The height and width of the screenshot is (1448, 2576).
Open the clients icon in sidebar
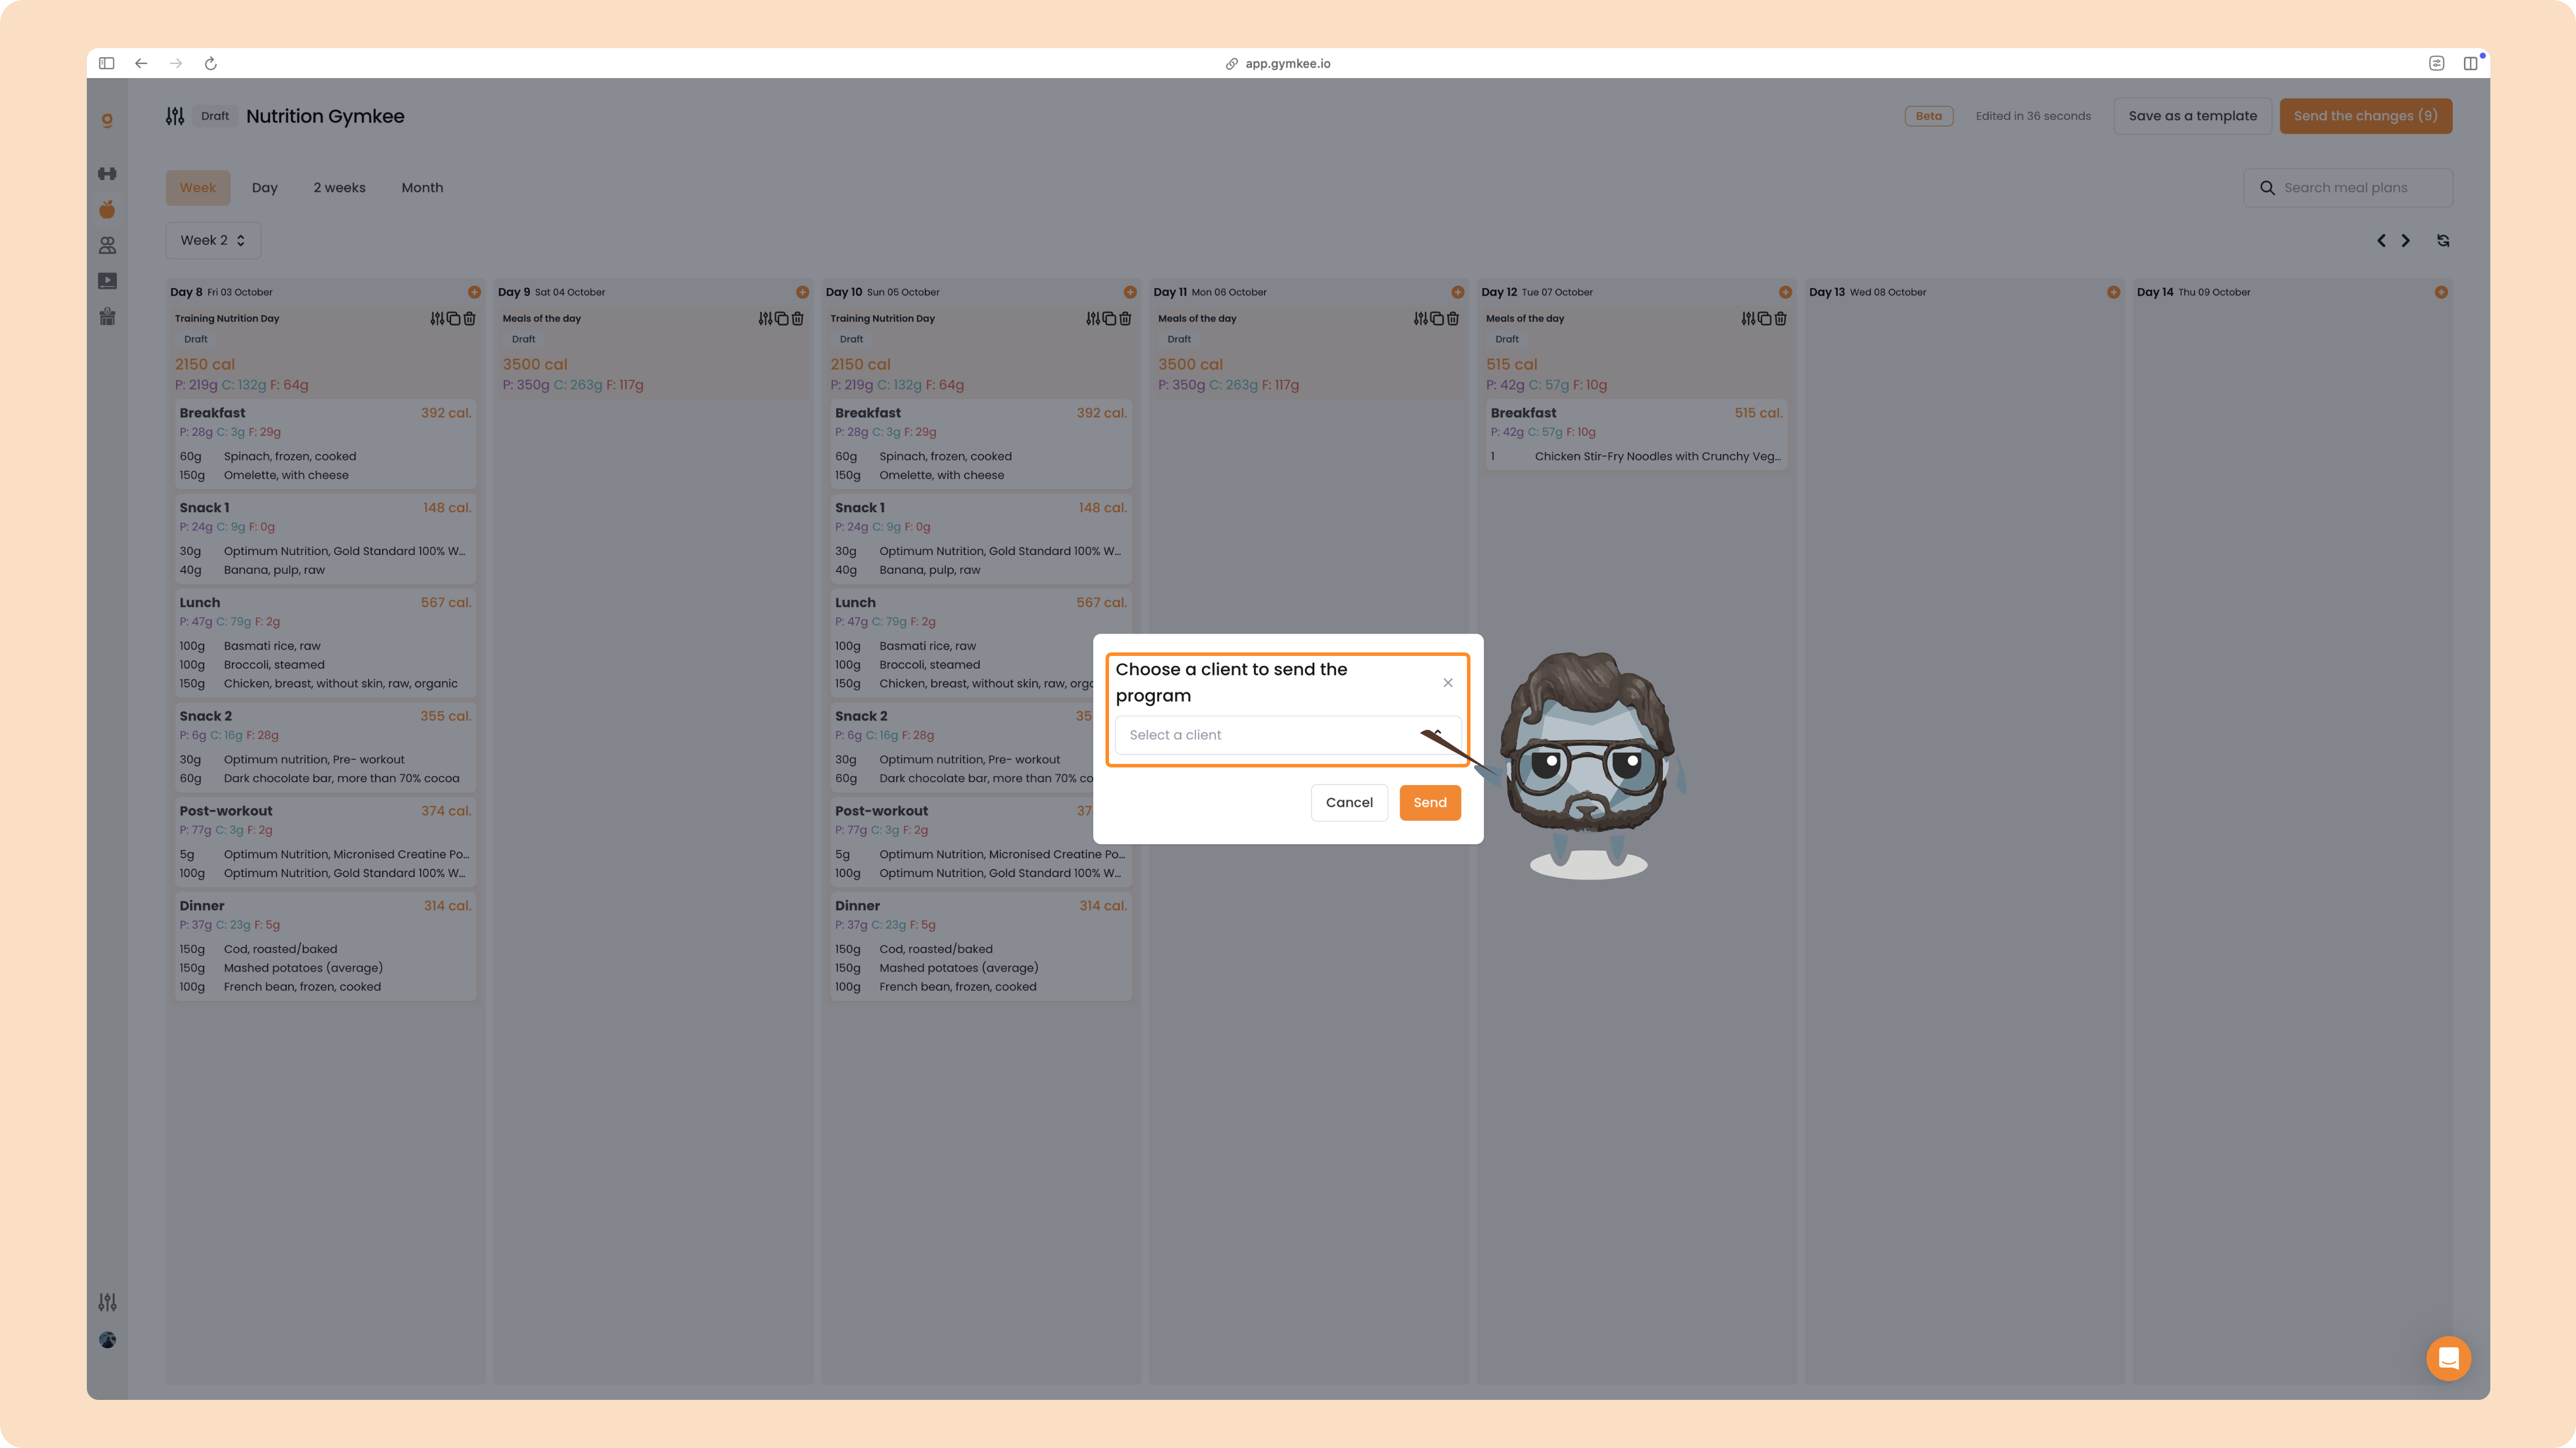[107, 245]
